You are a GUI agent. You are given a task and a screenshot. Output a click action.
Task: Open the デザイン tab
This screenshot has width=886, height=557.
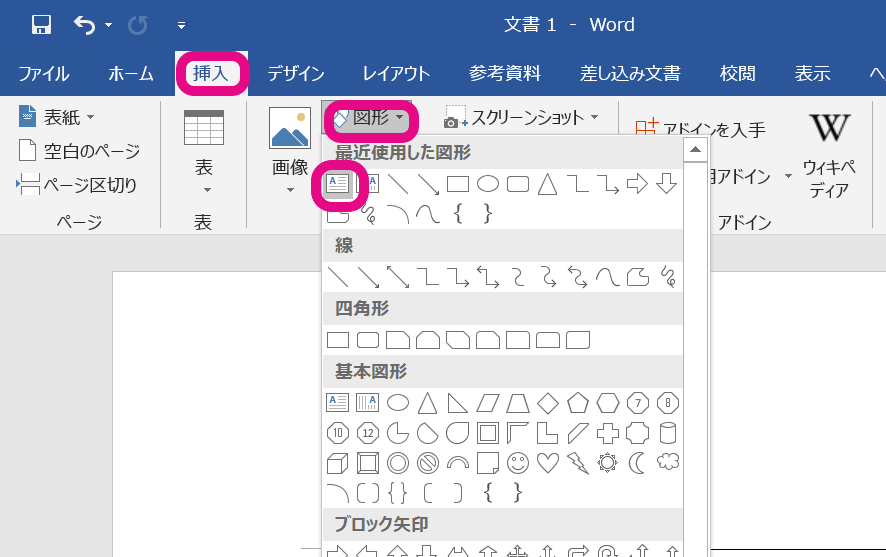(296, 73)
